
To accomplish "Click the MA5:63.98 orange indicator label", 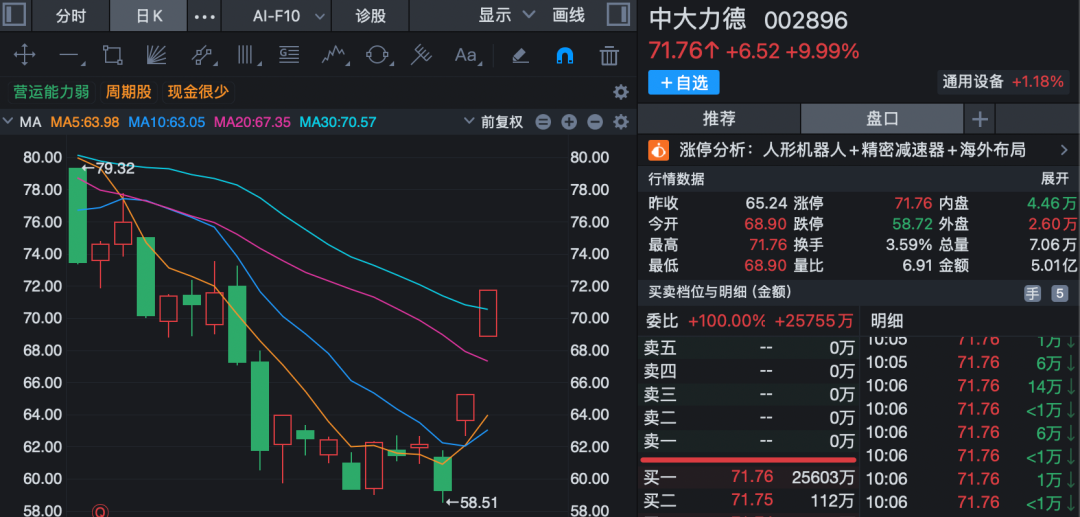I will pos(85,123).
